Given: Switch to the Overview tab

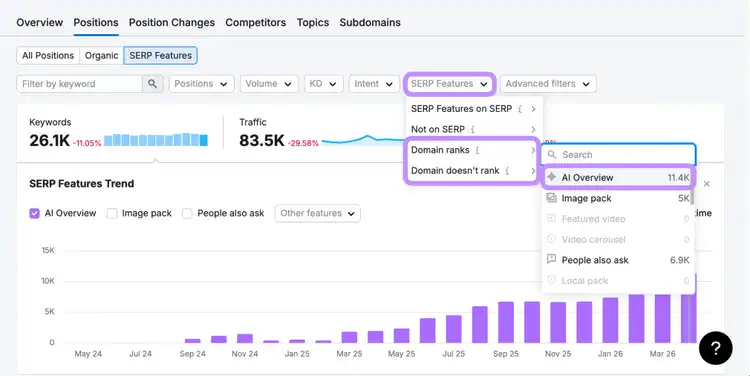Looking at the screenshot, I should click(40, 22).
